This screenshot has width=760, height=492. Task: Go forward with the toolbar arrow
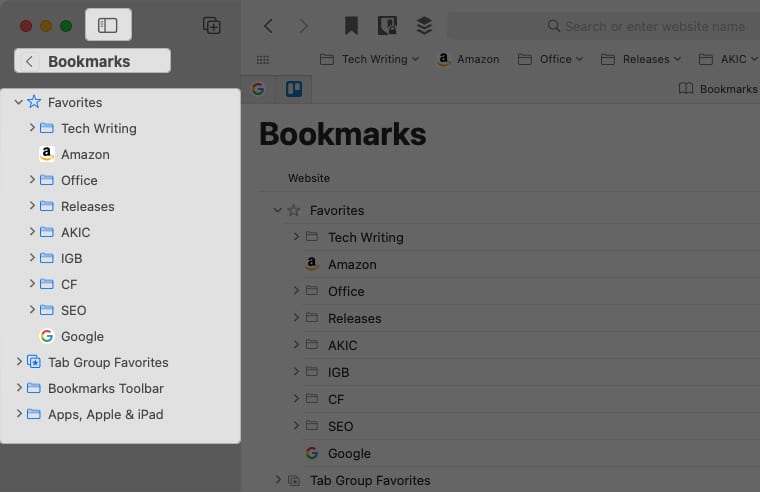[x=303, y=26]
